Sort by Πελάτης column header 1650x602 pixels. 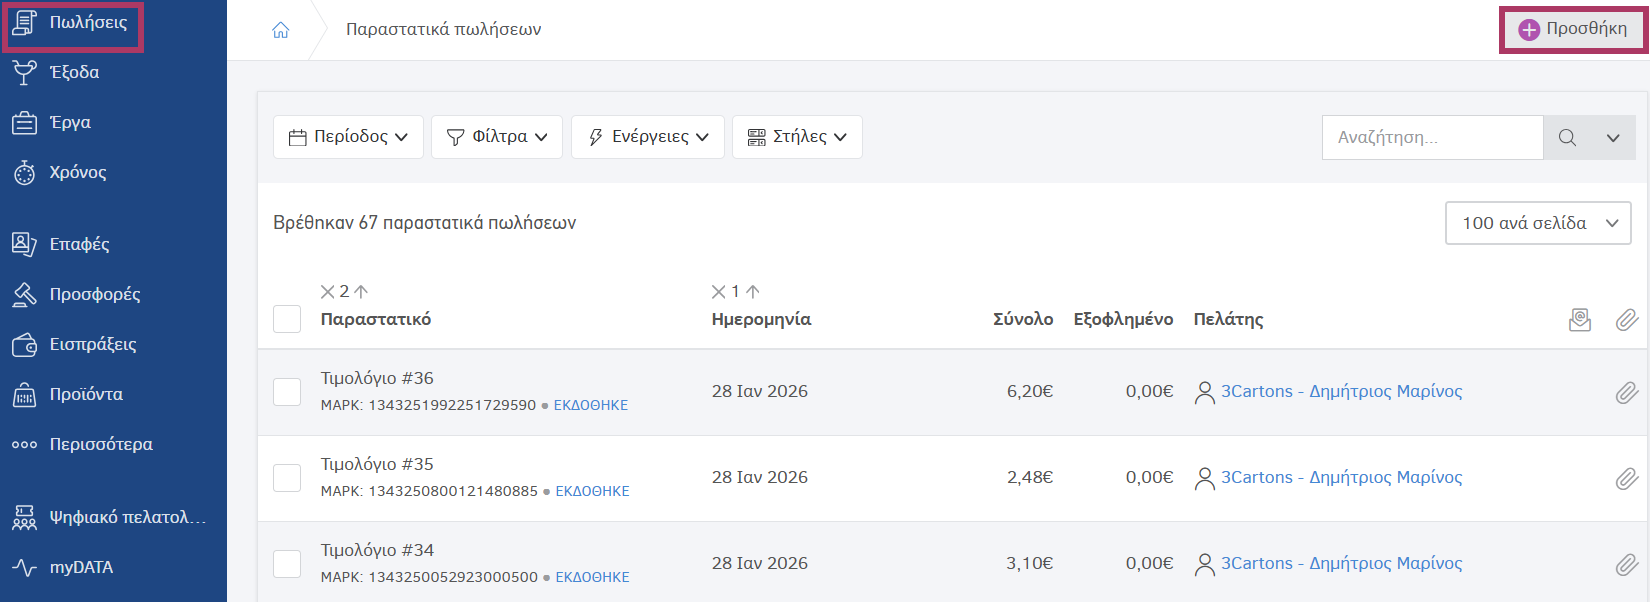click(1228, 319)
